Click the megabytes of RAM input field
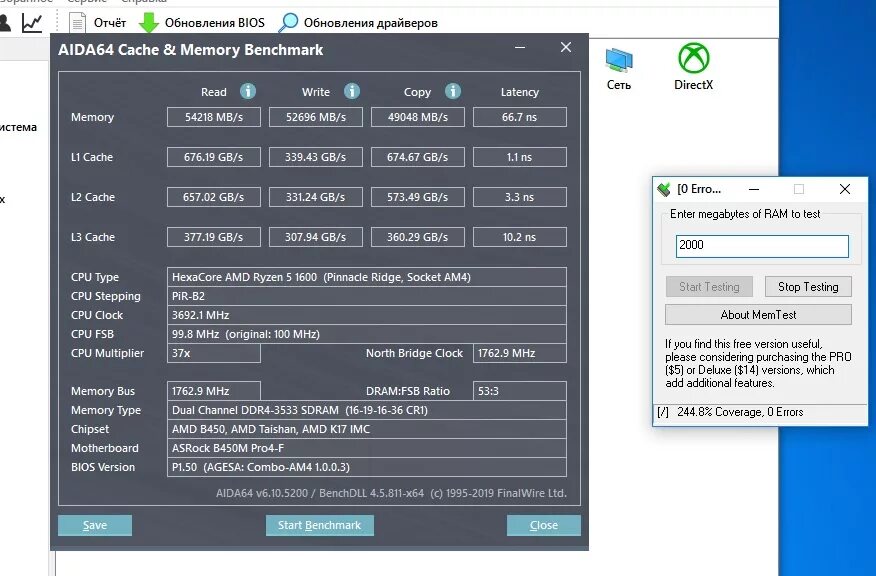876x576 pixels. [762, 246]
